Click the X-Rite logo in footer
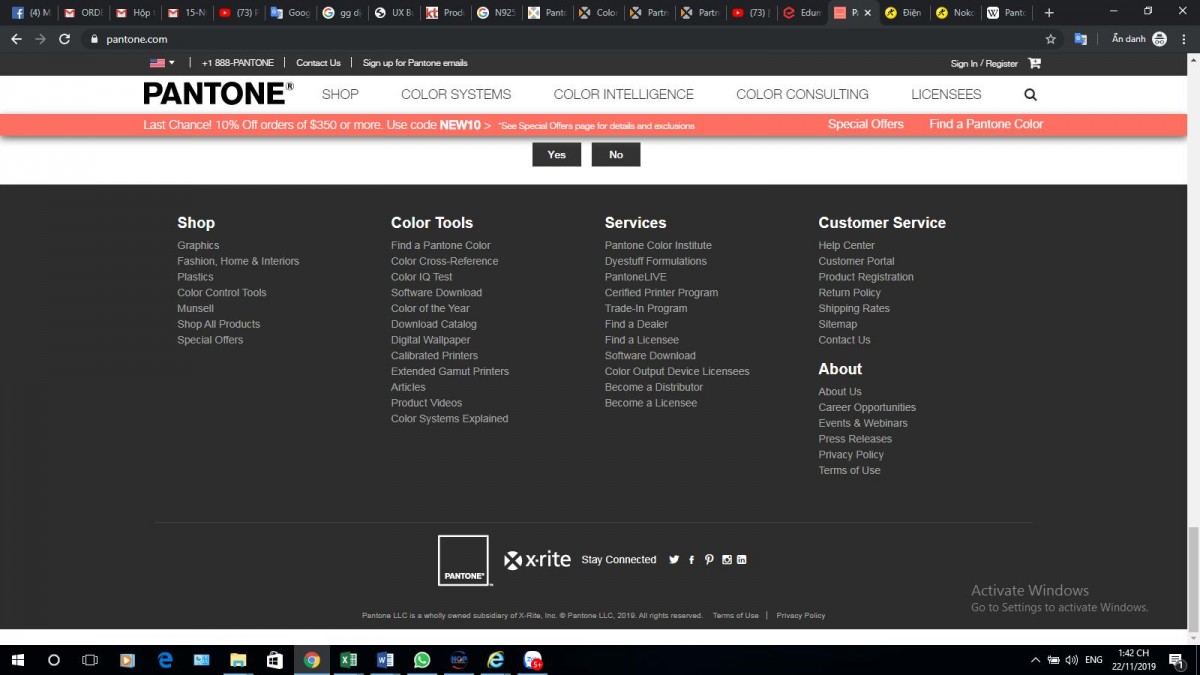 pyautogui.click(x=537, y=560)
